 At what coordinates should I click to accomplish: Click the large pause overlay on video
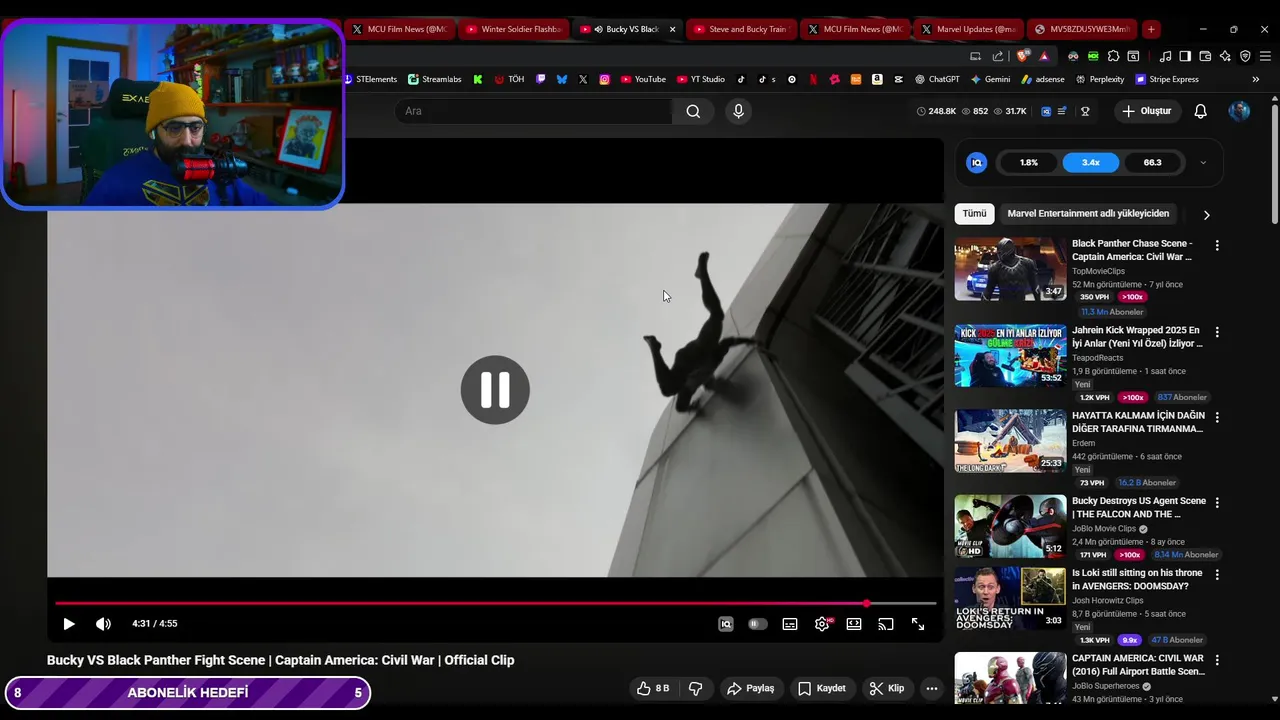tap(495, 390)
